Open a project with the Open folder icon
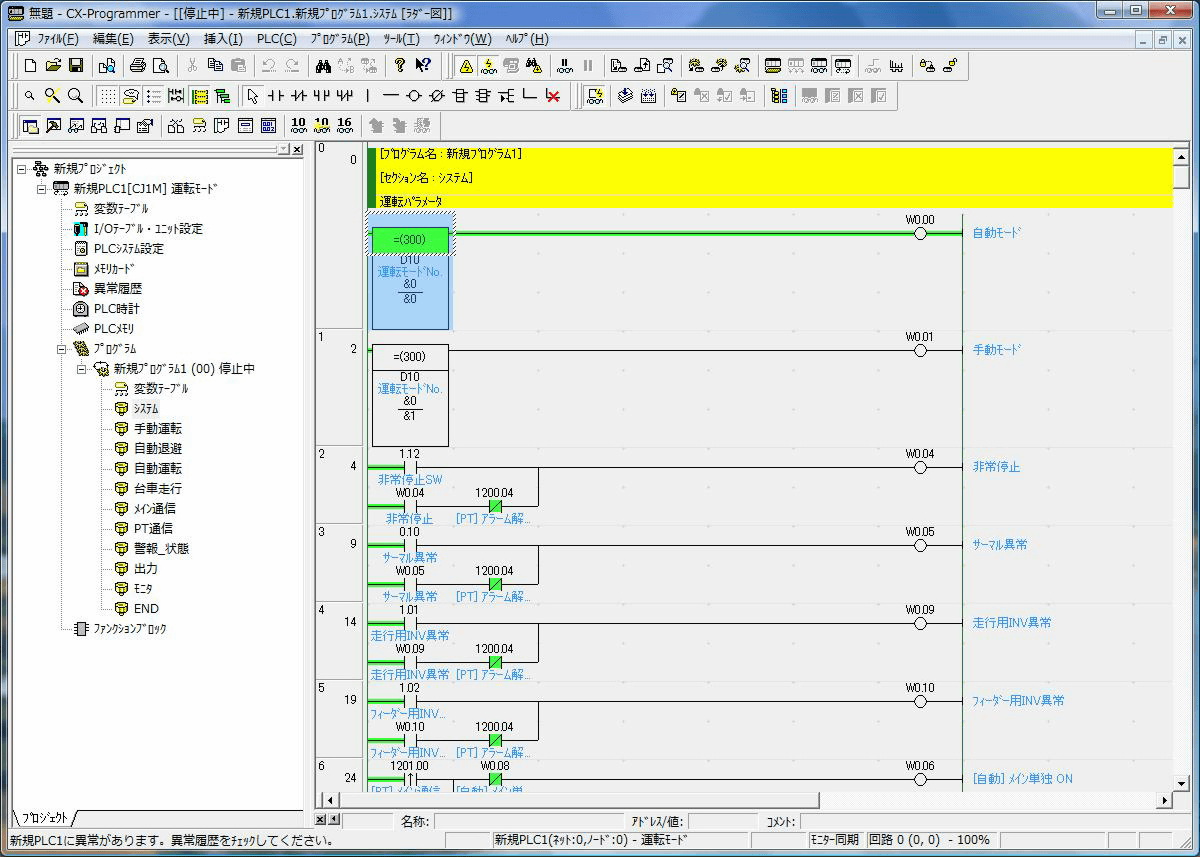 coord(53,66)
